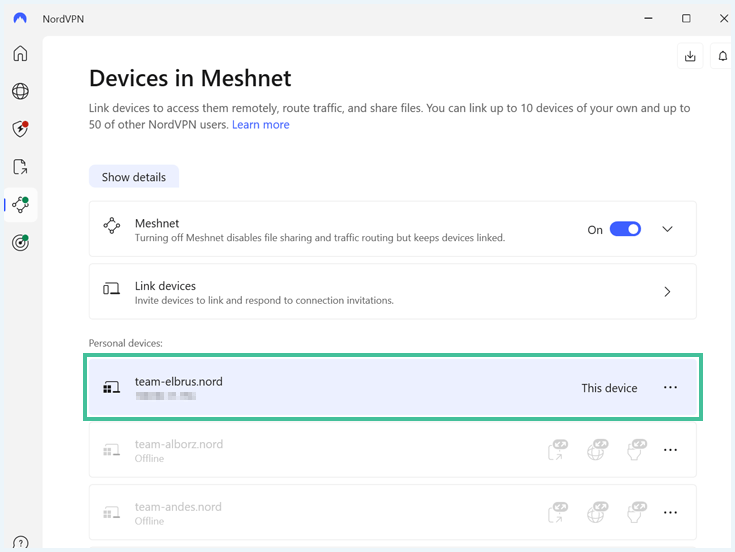Open more options for team-elbrus.nord
This screenshot has height=552, width=735.
click(x=670, y=387)
